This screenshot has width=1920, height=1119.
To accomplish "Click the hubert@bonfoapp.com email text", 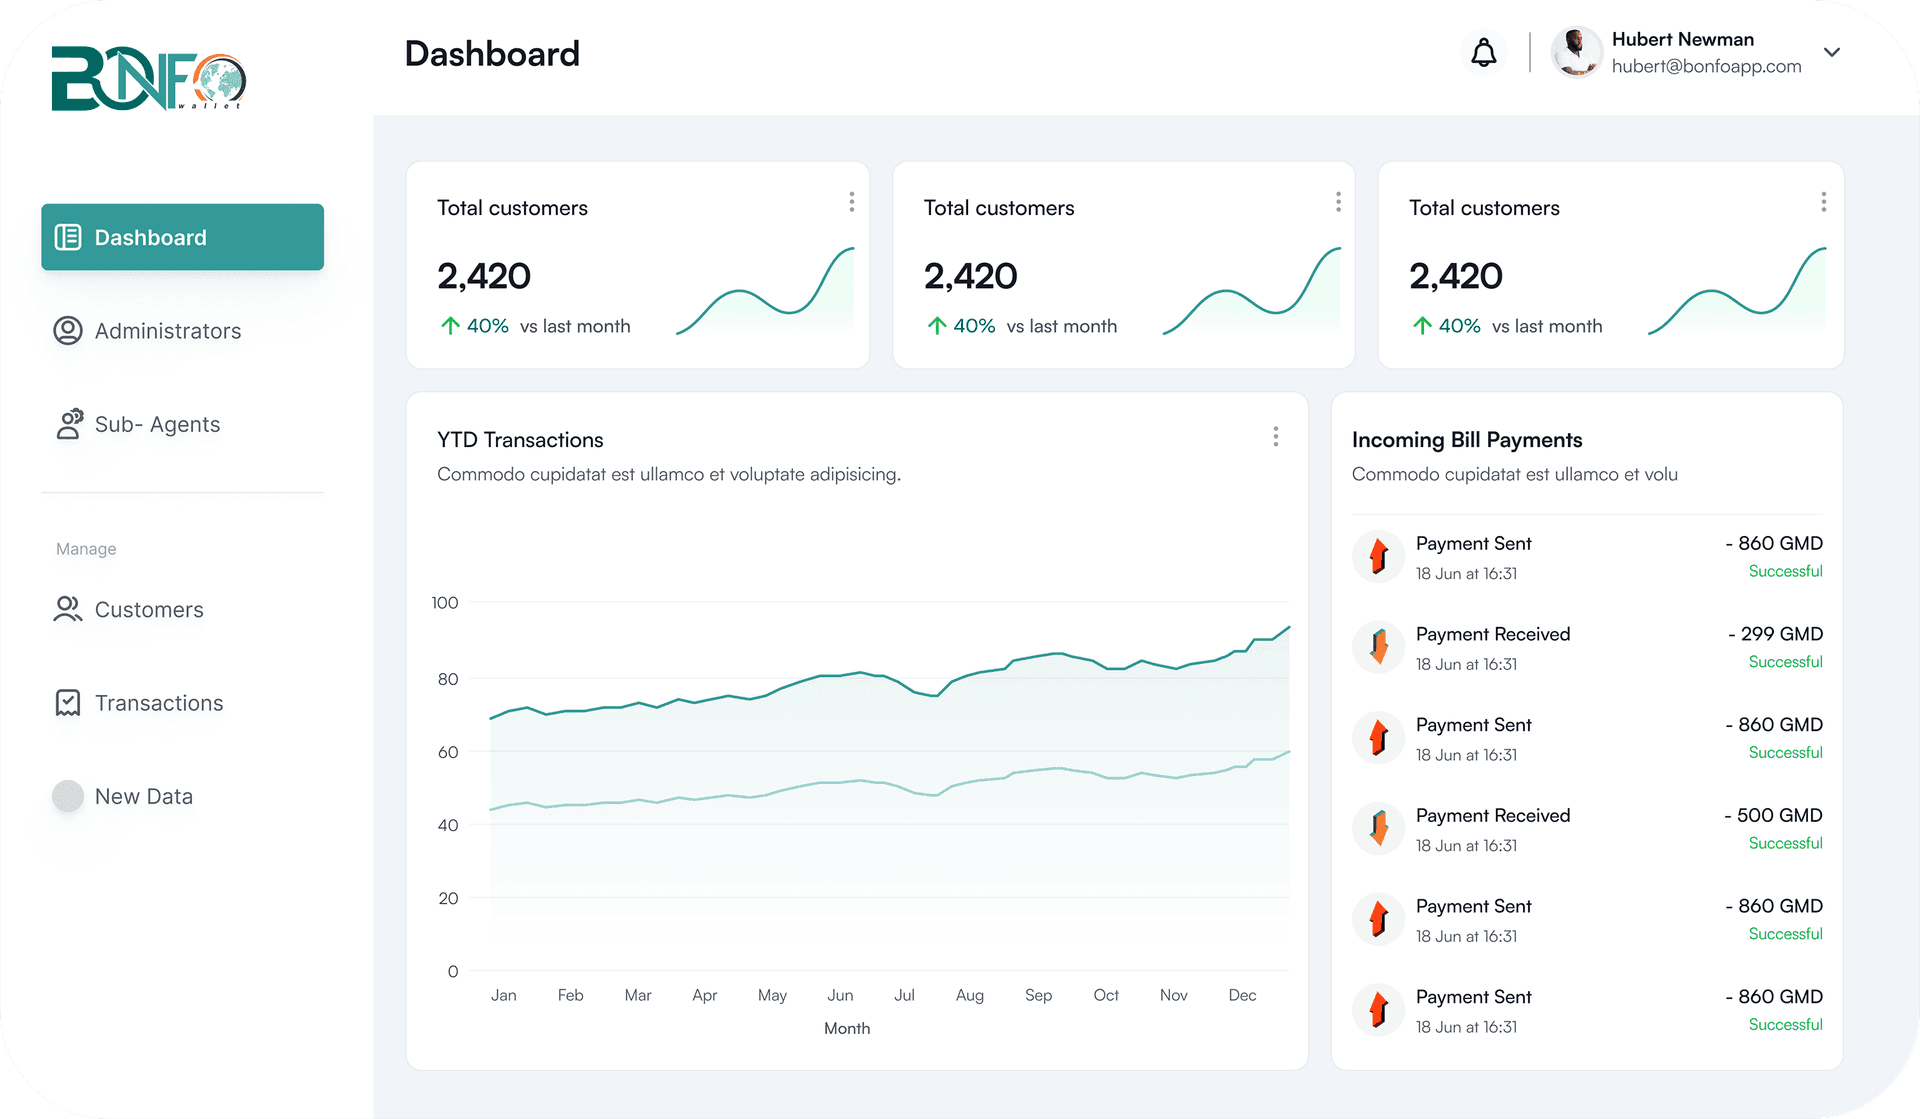I will pyautogui.click(x=1706, y=66).
